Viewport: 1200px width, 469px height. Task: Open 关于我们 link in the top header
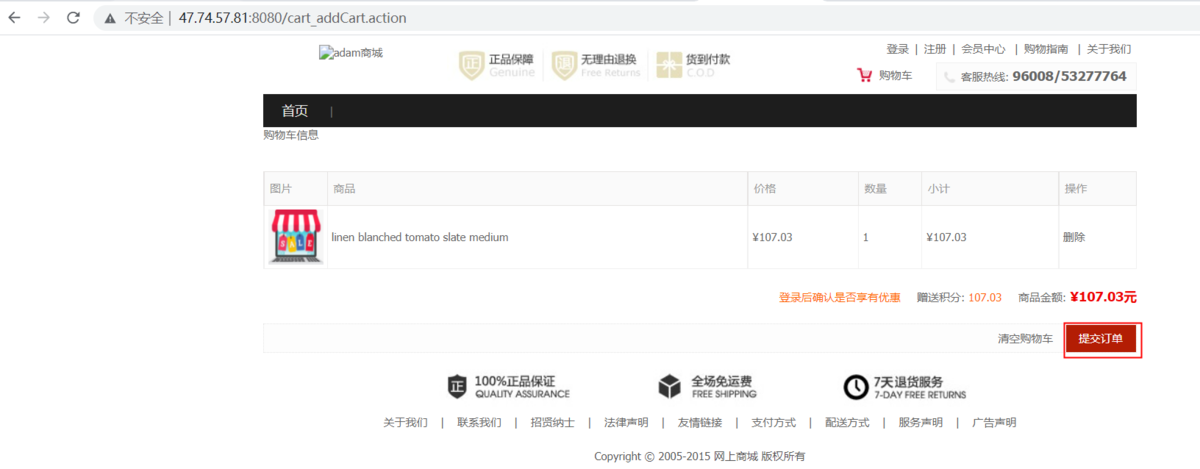[x=1109, y=49]
